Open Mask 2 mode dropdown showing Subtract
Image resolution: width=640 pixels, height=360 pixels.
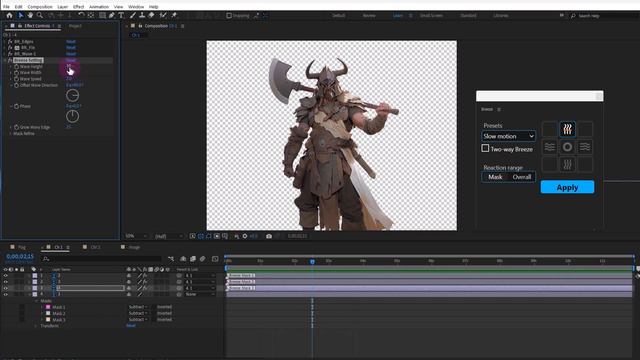(x=138, y=313)
